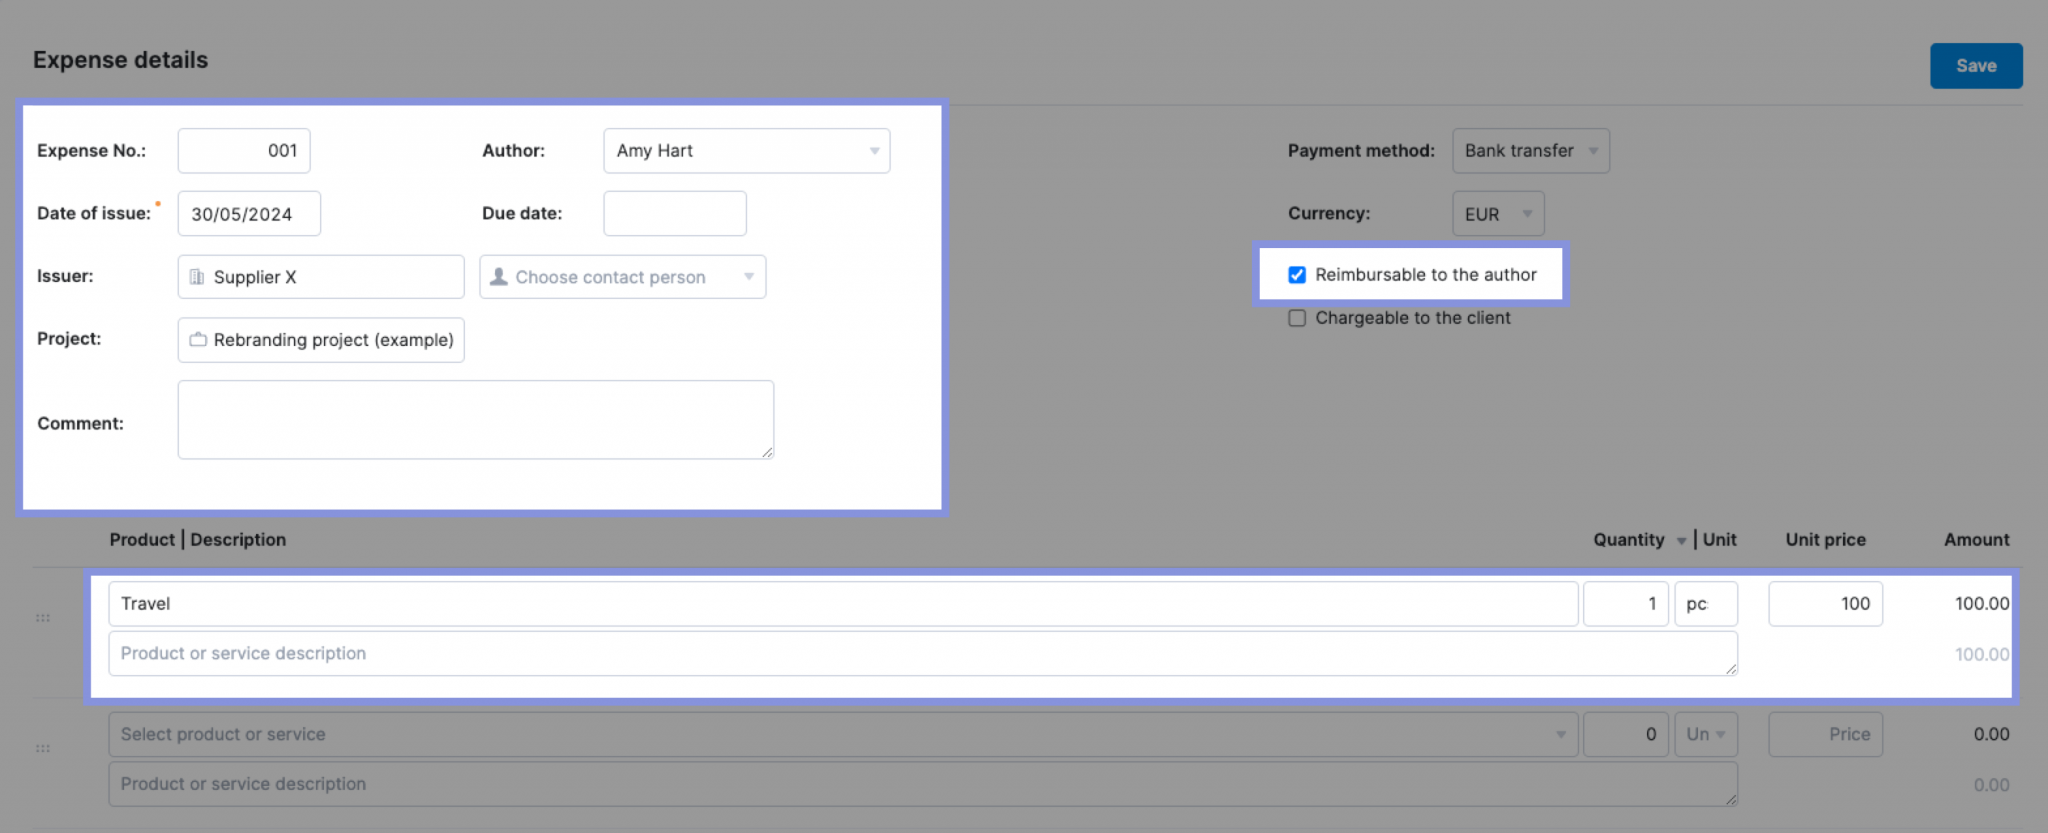Click the Unit price field showing 100
This screenshot has width=2048, height=833.
pyautogui.click(x=1825, y=604)
